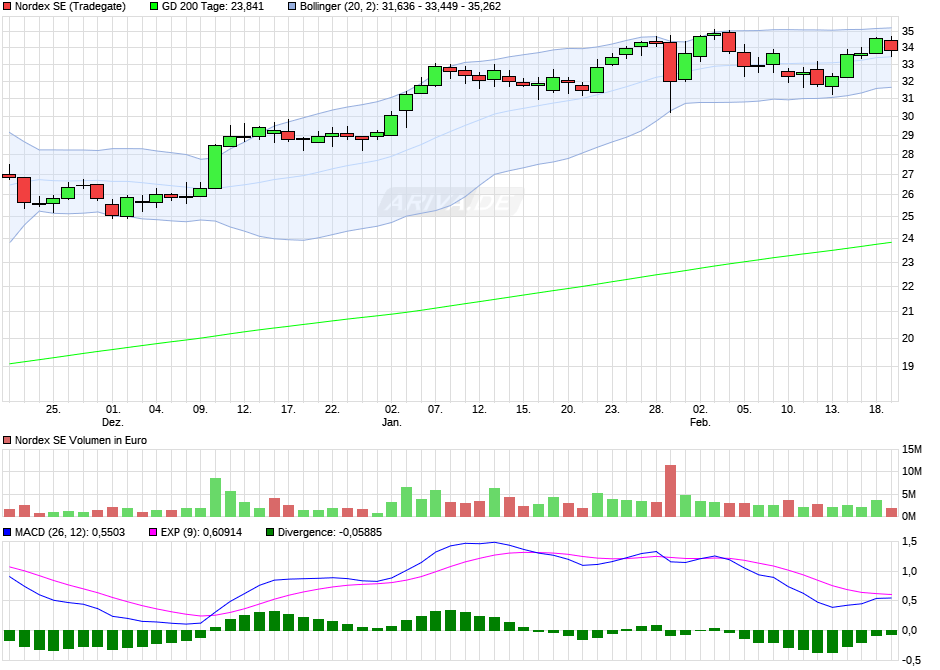Select the 'EXP (9): 0,60914' label

[x=201, y=532]
